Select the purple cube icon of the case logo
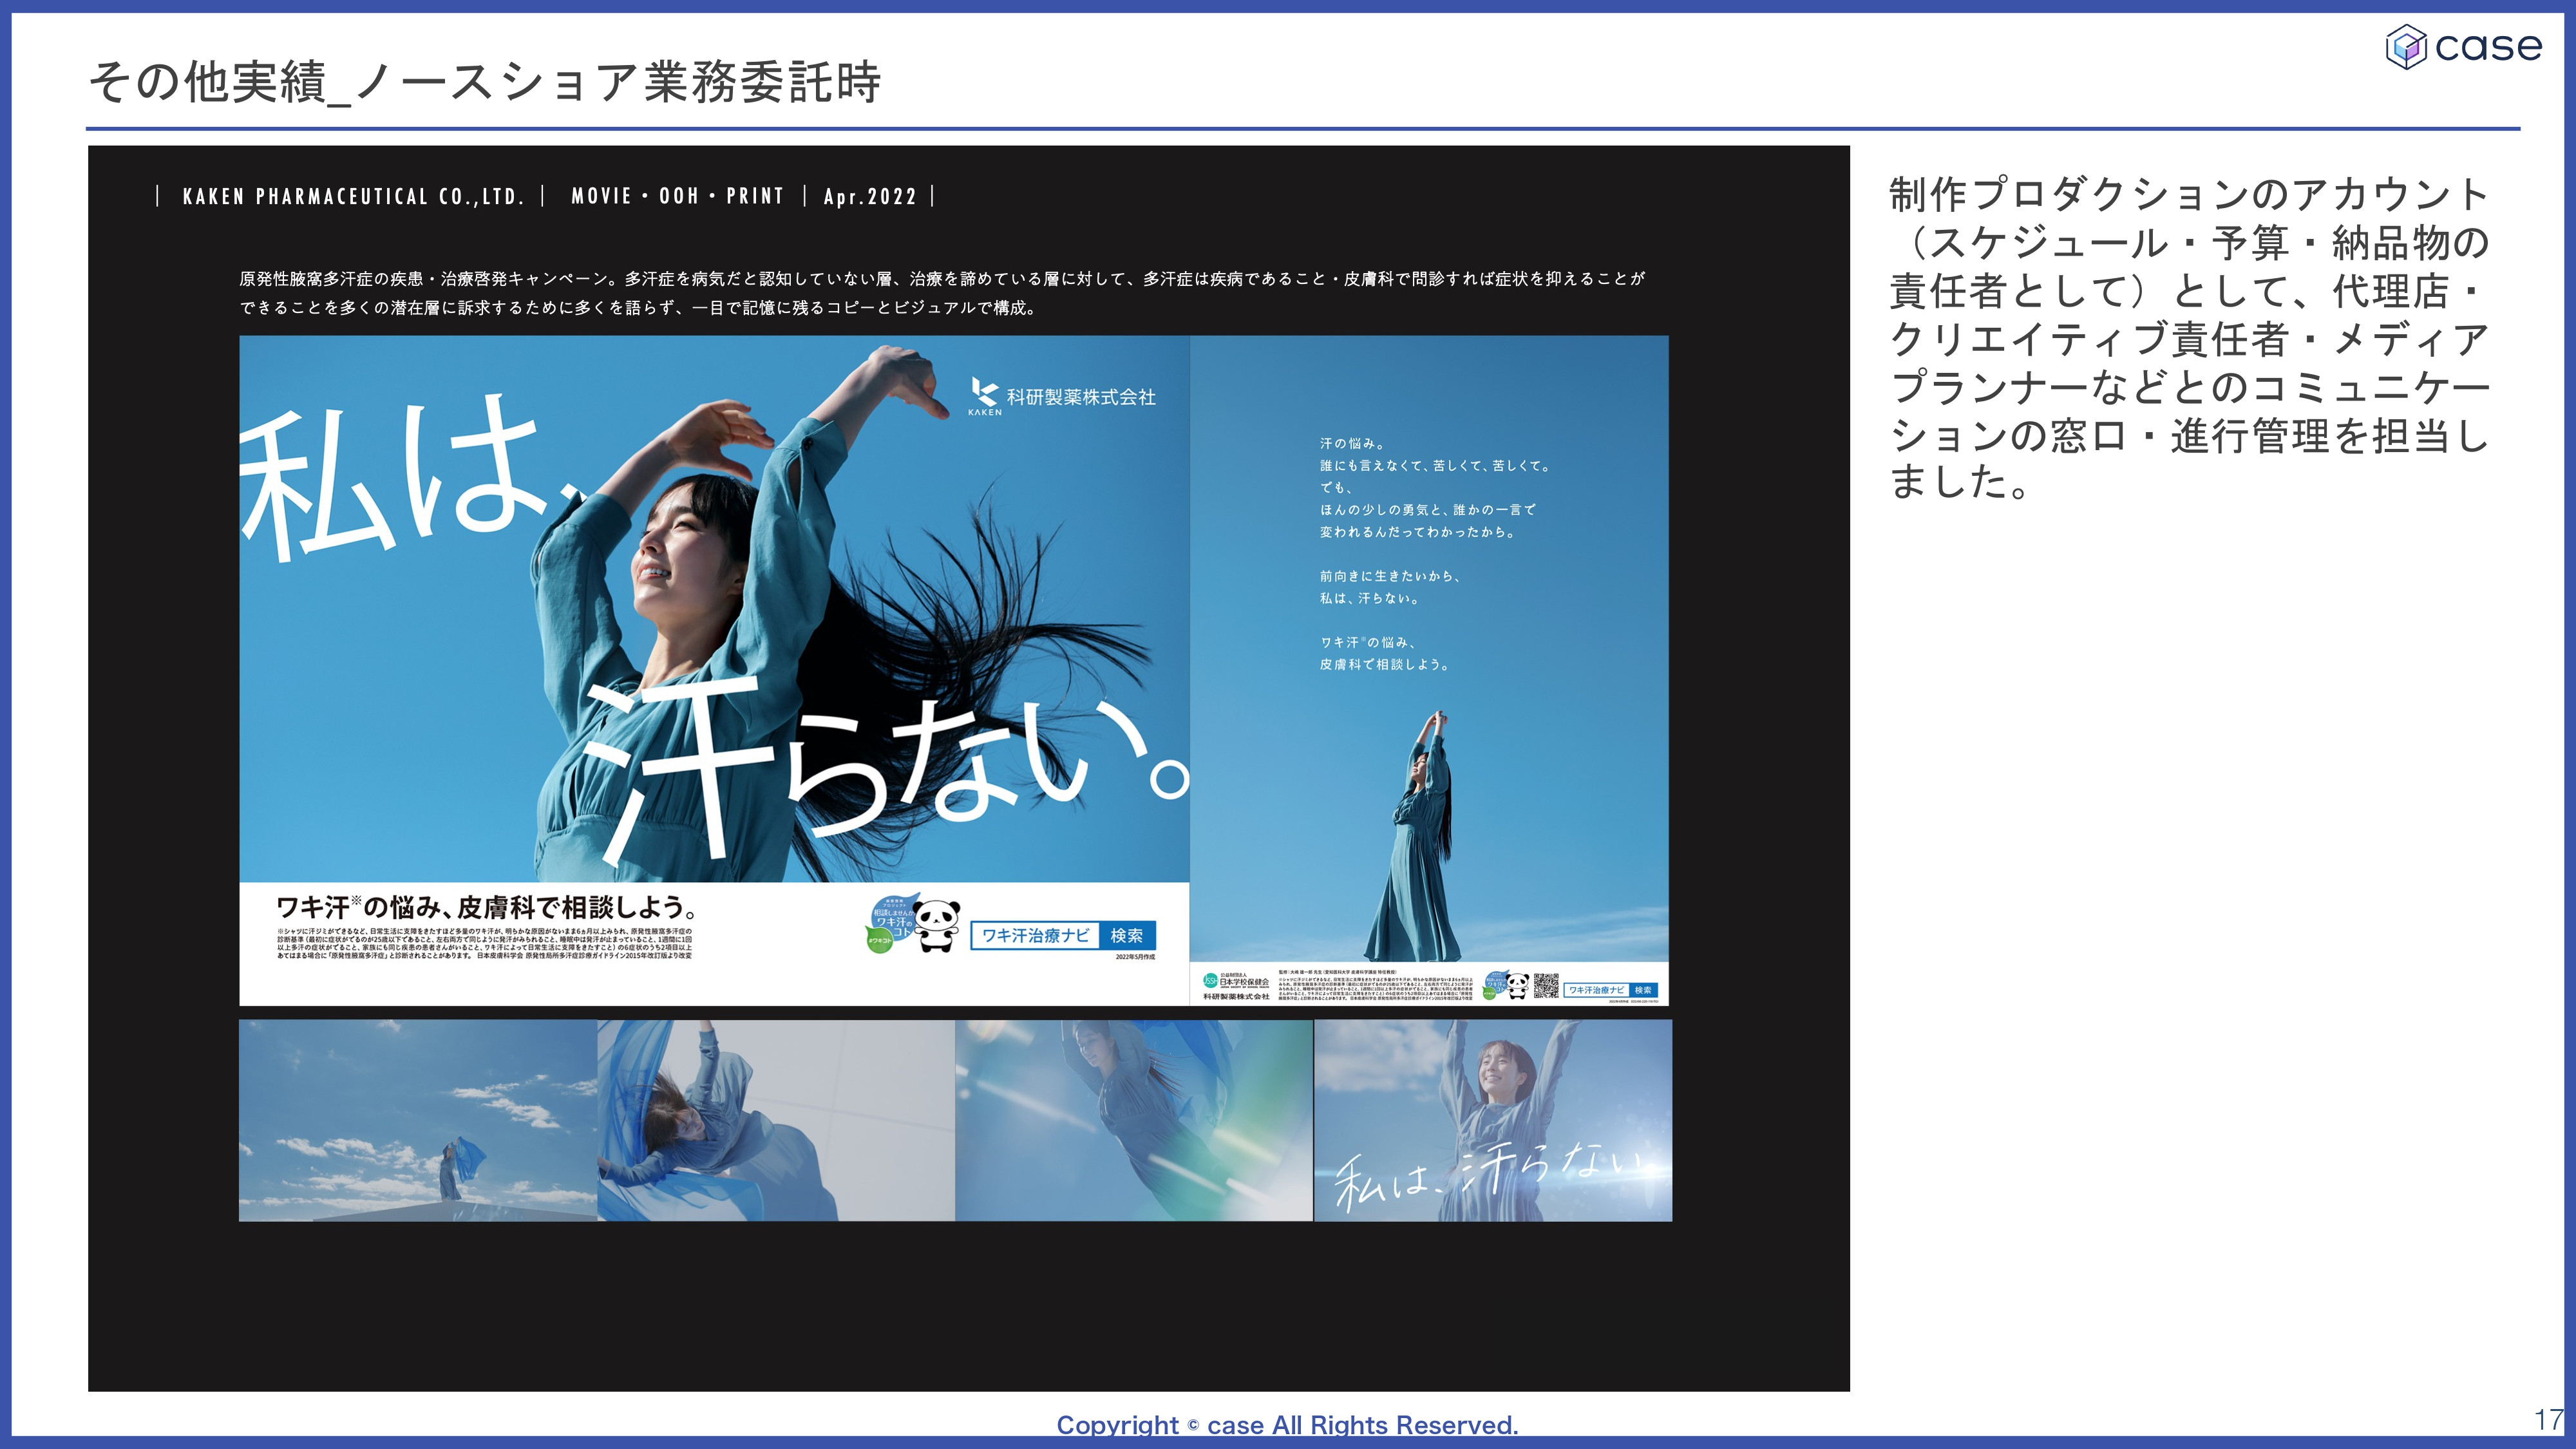Screen dimensions: 2576x1449 2406,47
